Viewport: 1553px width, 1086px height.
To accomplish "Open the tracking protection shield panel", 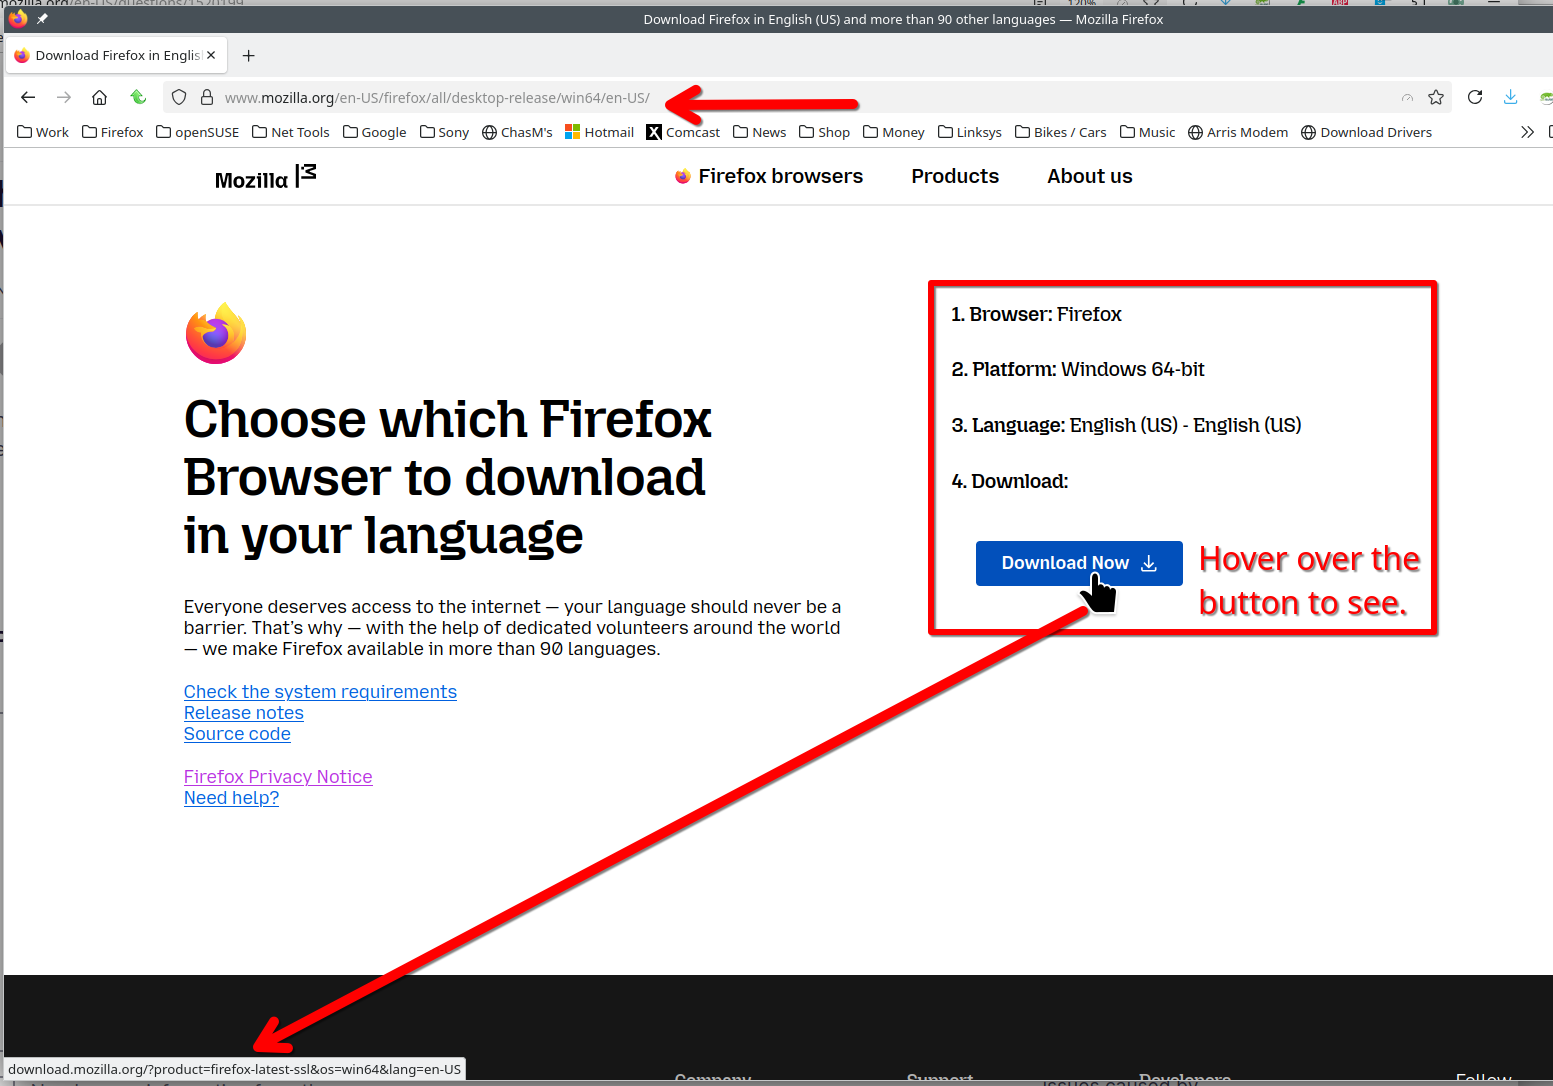I will coord(179,97).
